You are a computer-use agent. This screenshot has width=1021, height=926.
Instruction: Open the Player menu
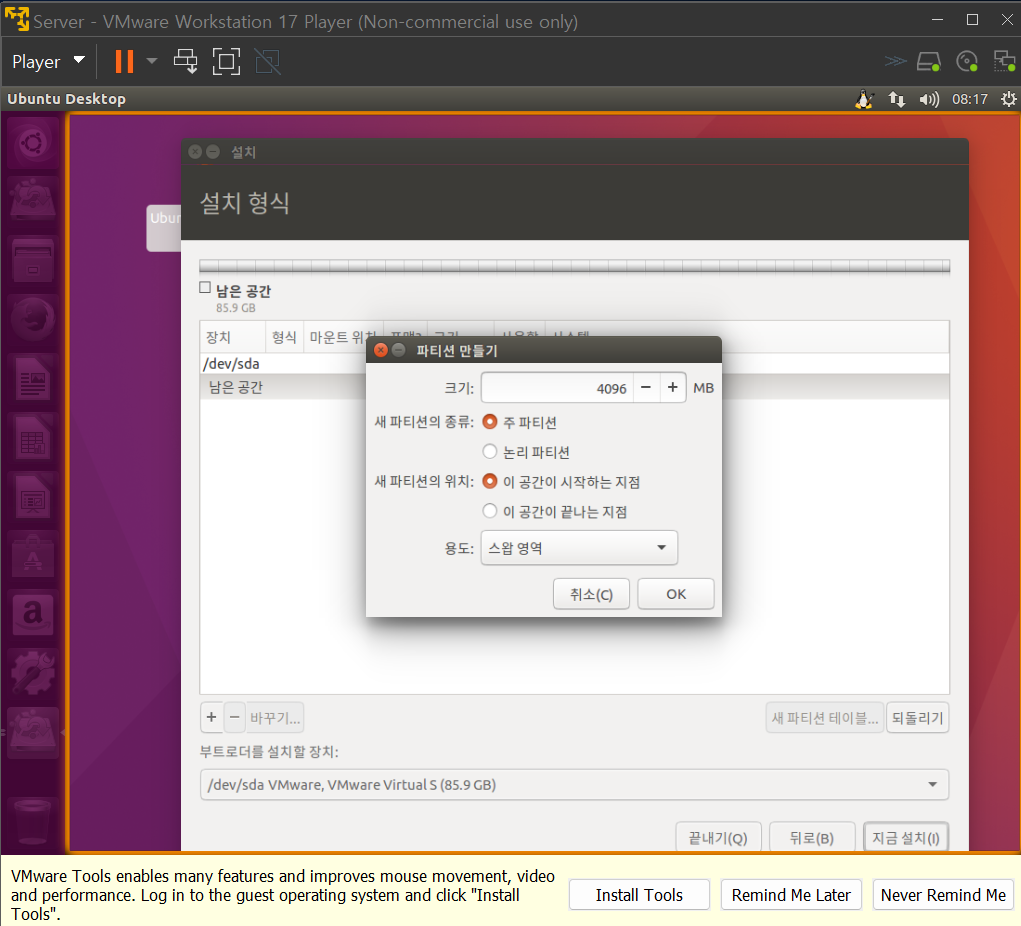48,61
